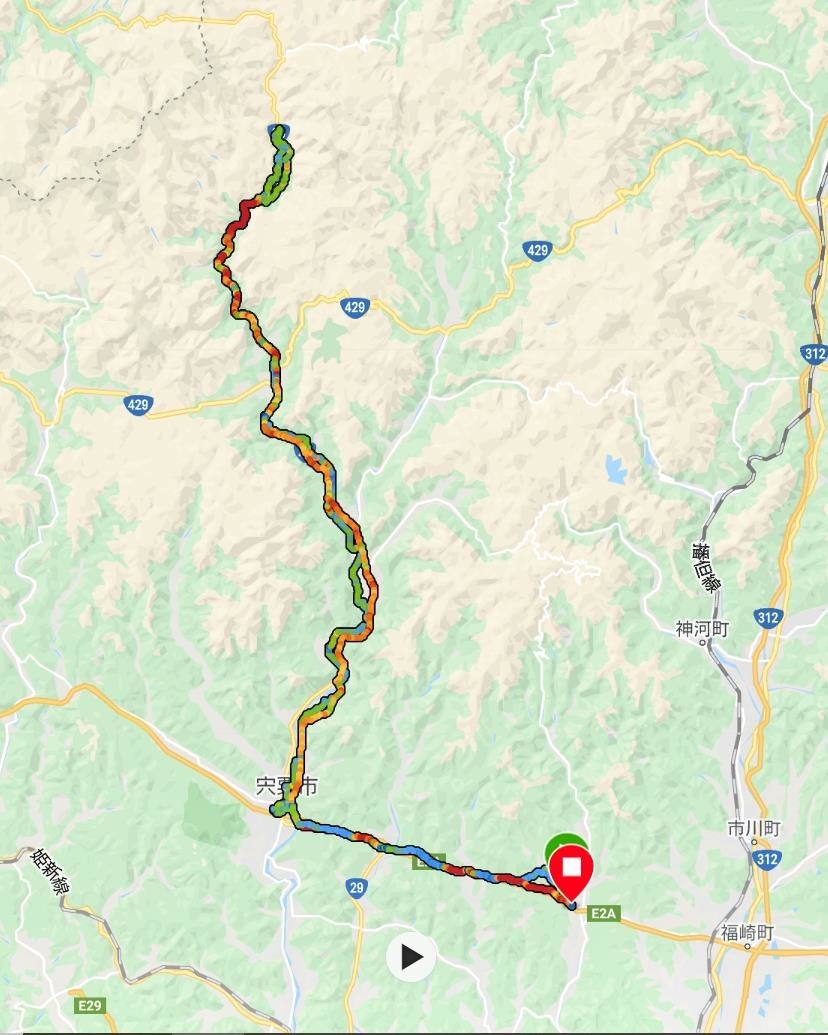
Task: Select the blue Route 29 shield
Action: [357, 887]
